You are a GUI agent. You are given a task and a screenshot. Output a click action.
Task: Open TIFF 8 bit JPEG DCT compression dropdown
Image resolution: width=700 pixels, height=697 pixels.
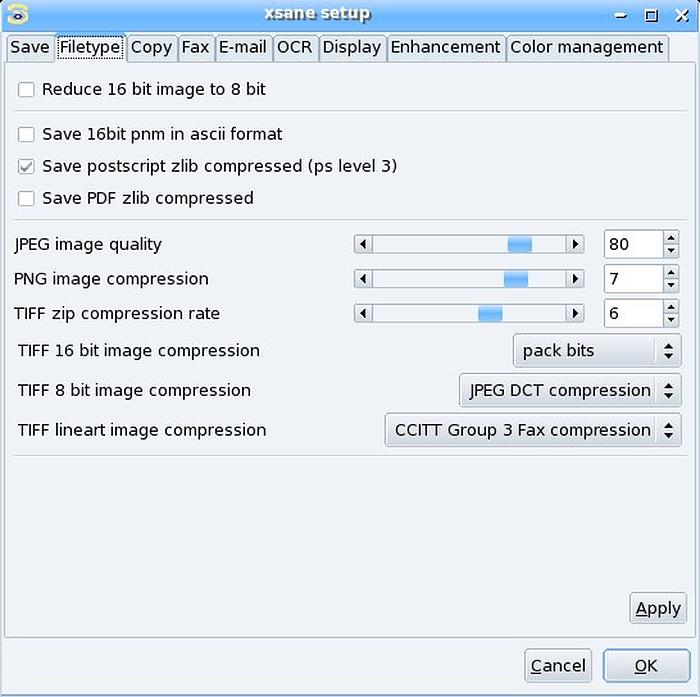pyautogui.click(x=570, y=390)
